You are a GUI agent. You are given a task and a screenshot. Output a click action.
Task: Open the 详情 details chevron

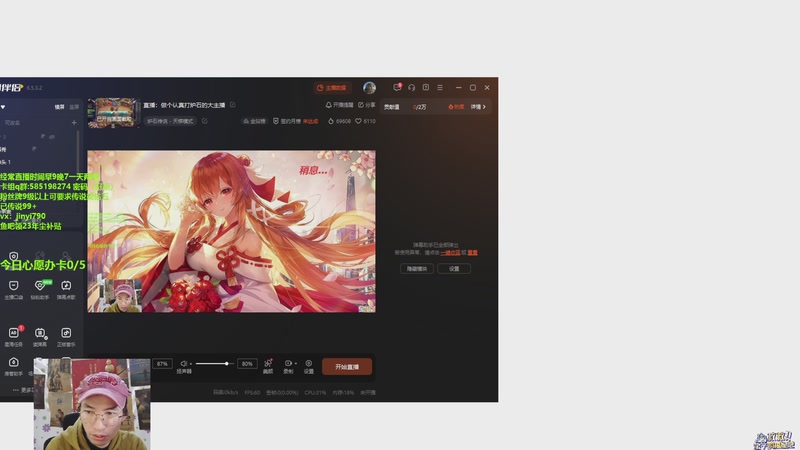point(478,107)
